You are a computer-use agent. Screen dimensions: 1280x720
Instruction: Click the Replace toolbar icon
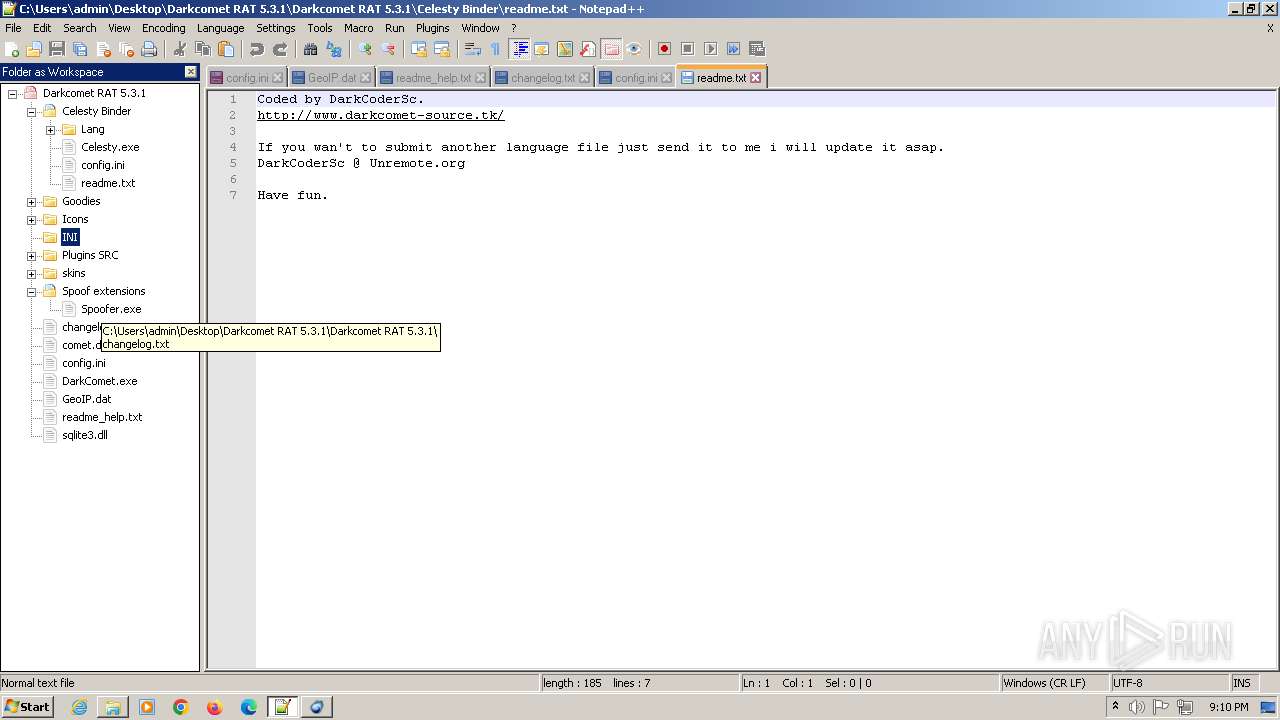(x=334, y=49)
